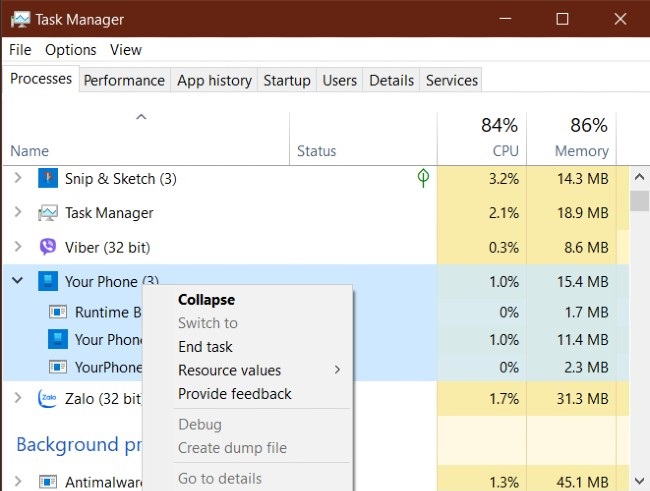
Task: Click the Your Phone child process icon
Action: 58,339
